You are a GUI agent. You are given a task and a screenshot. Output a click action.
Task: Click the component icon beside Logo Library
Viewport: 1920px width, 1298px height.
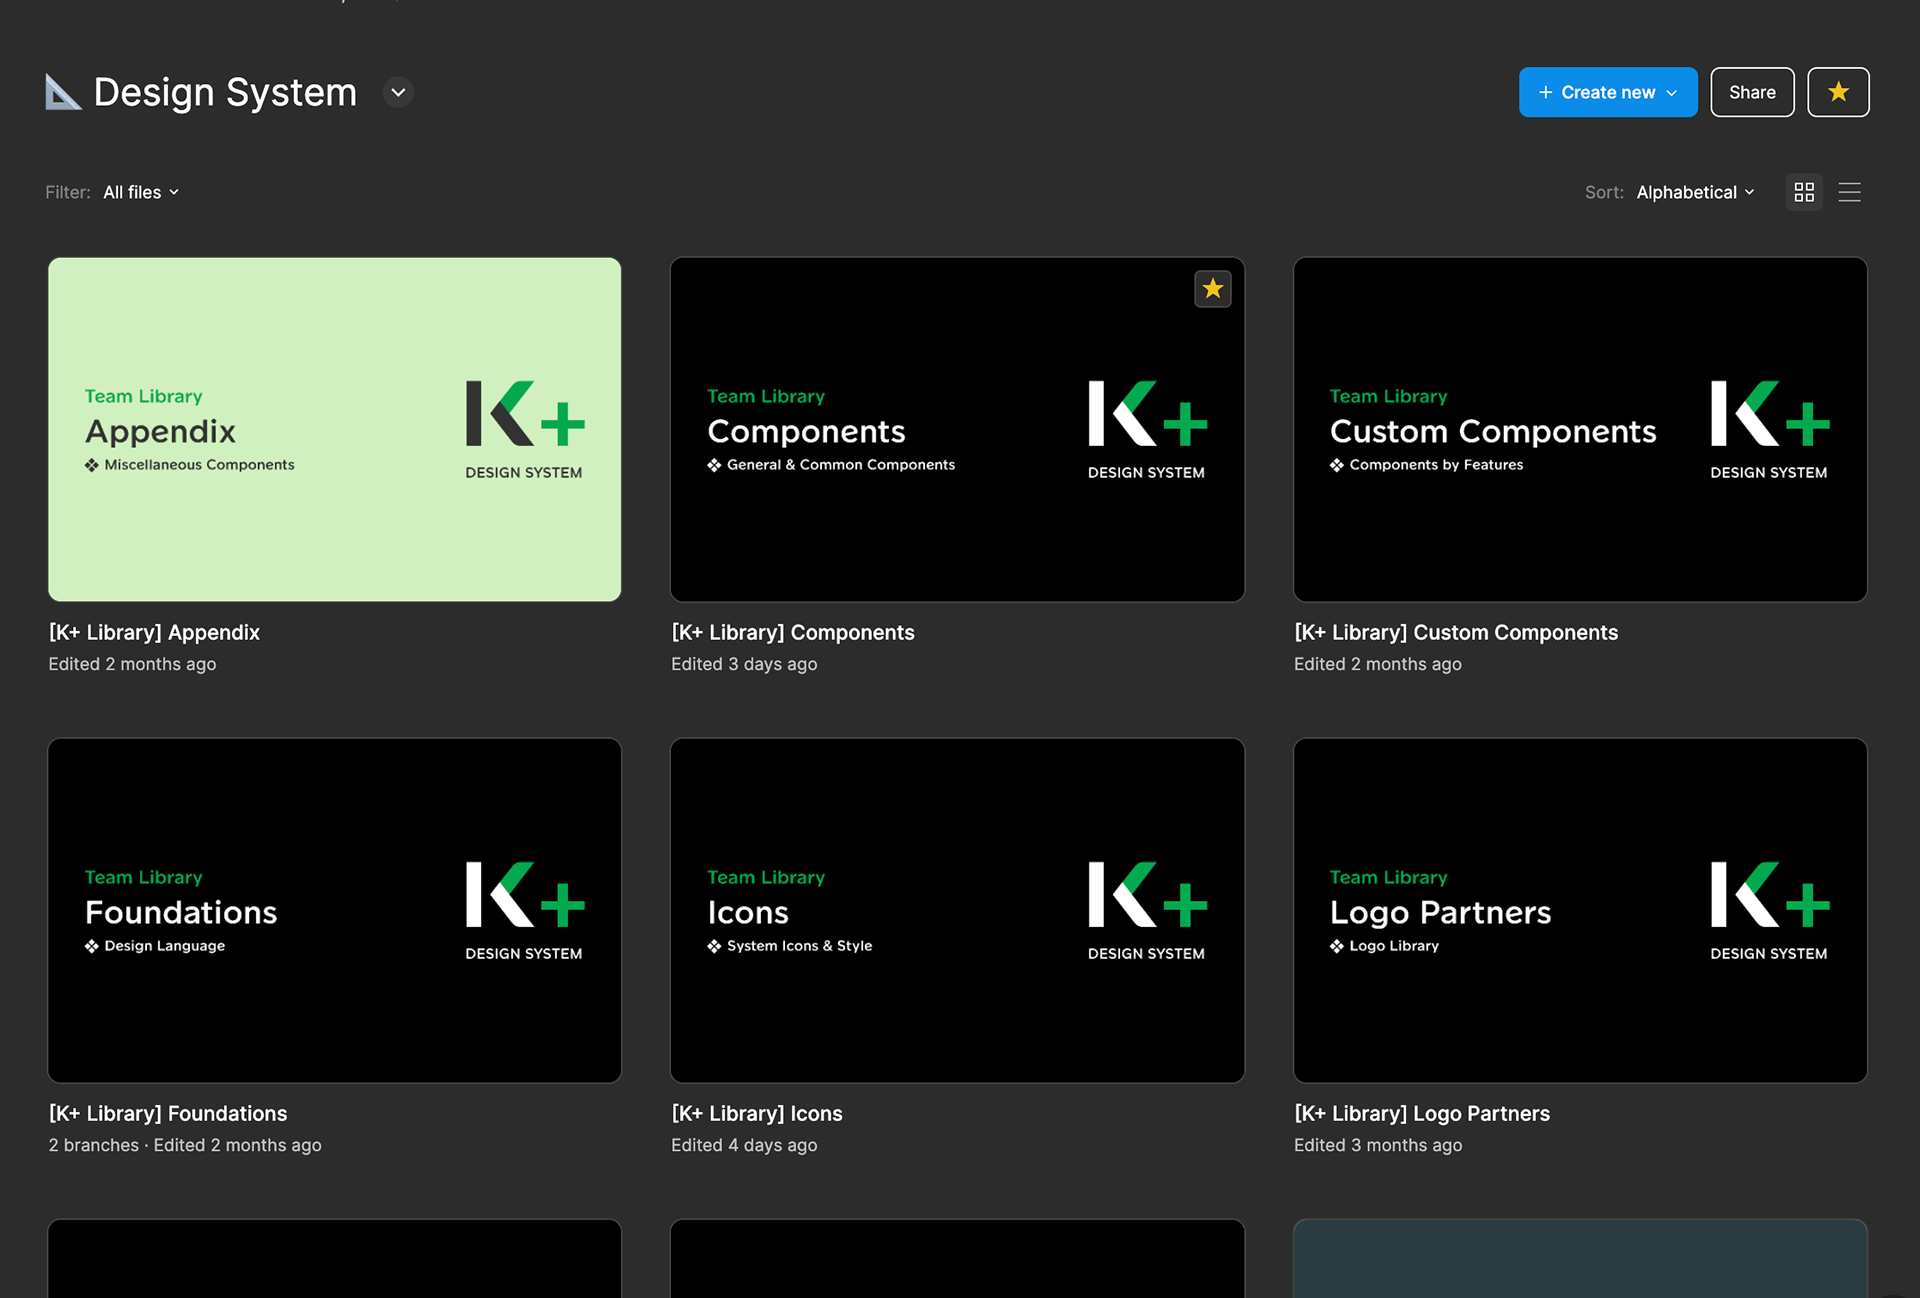click(1337, 946)
